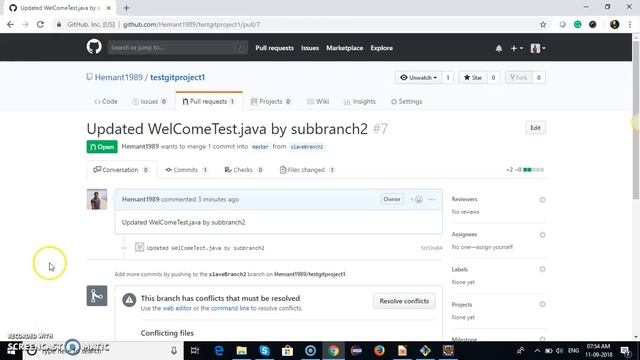Click the browser address bar
Image resolution: width=640 pixels, height=360 pixels.
tap(298, 24)
